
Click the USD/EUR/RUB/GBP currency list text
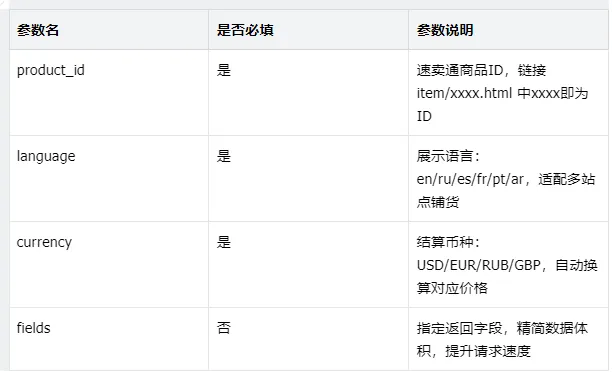point(479,265)
